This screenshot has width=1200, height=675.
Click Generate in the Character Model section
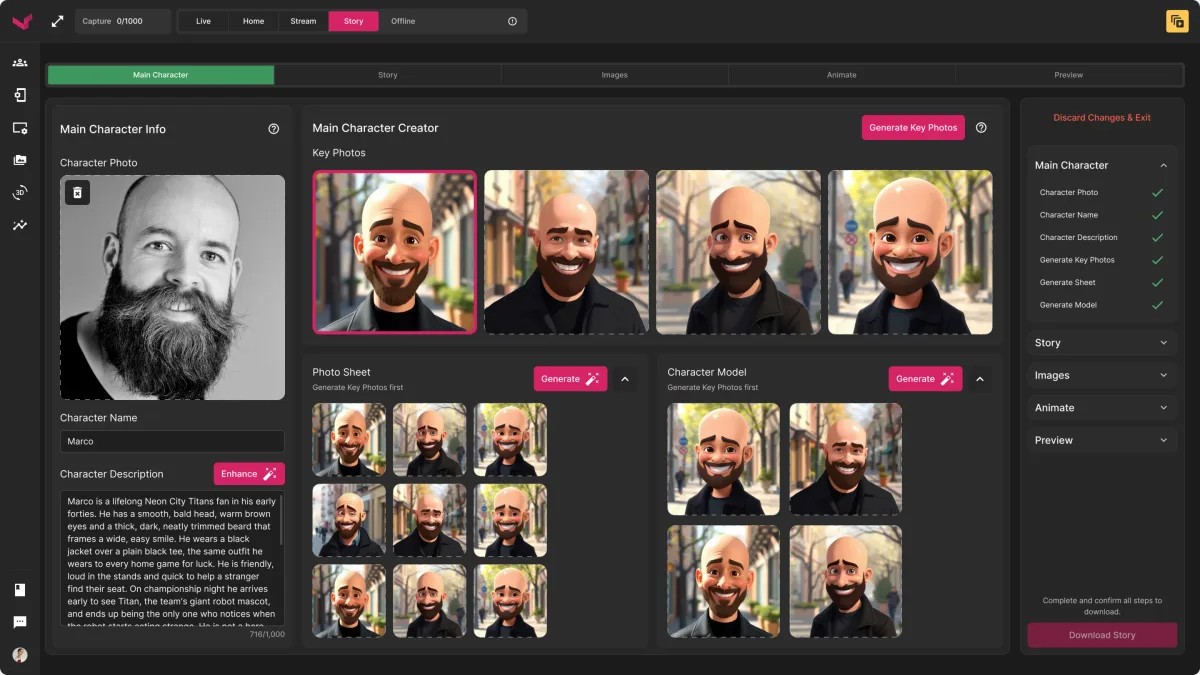pyautogui.click(x=925, y=379)
